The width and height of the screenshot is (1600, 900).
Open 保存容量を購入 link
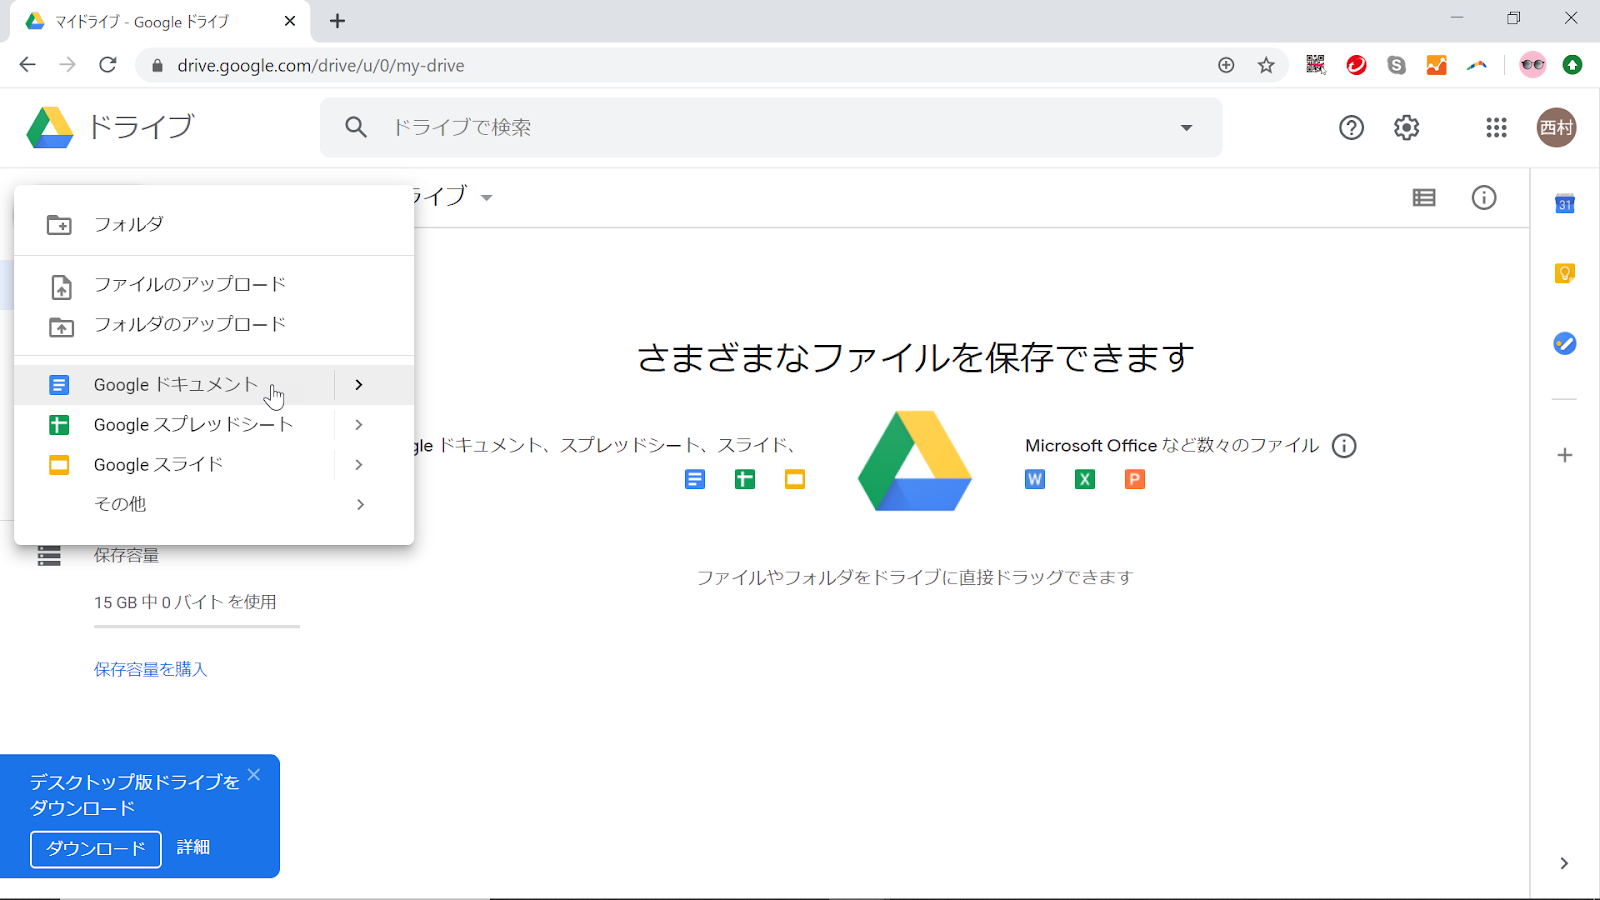150,669
